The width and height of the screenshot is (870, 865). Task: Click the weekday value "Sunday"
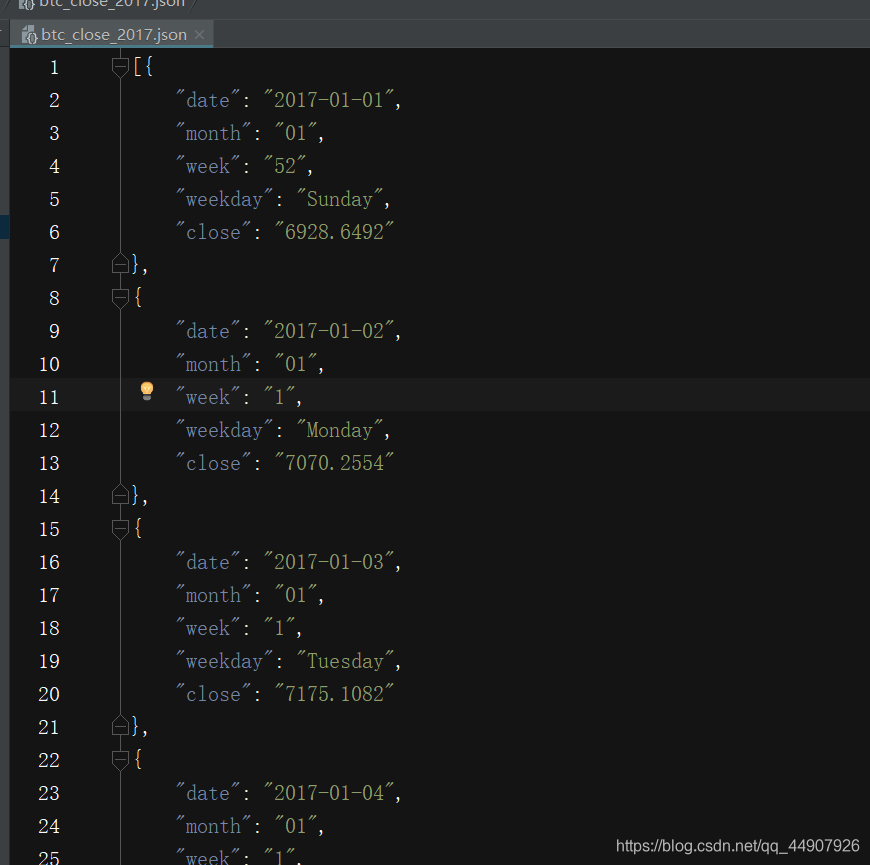(x=340, y=199)
